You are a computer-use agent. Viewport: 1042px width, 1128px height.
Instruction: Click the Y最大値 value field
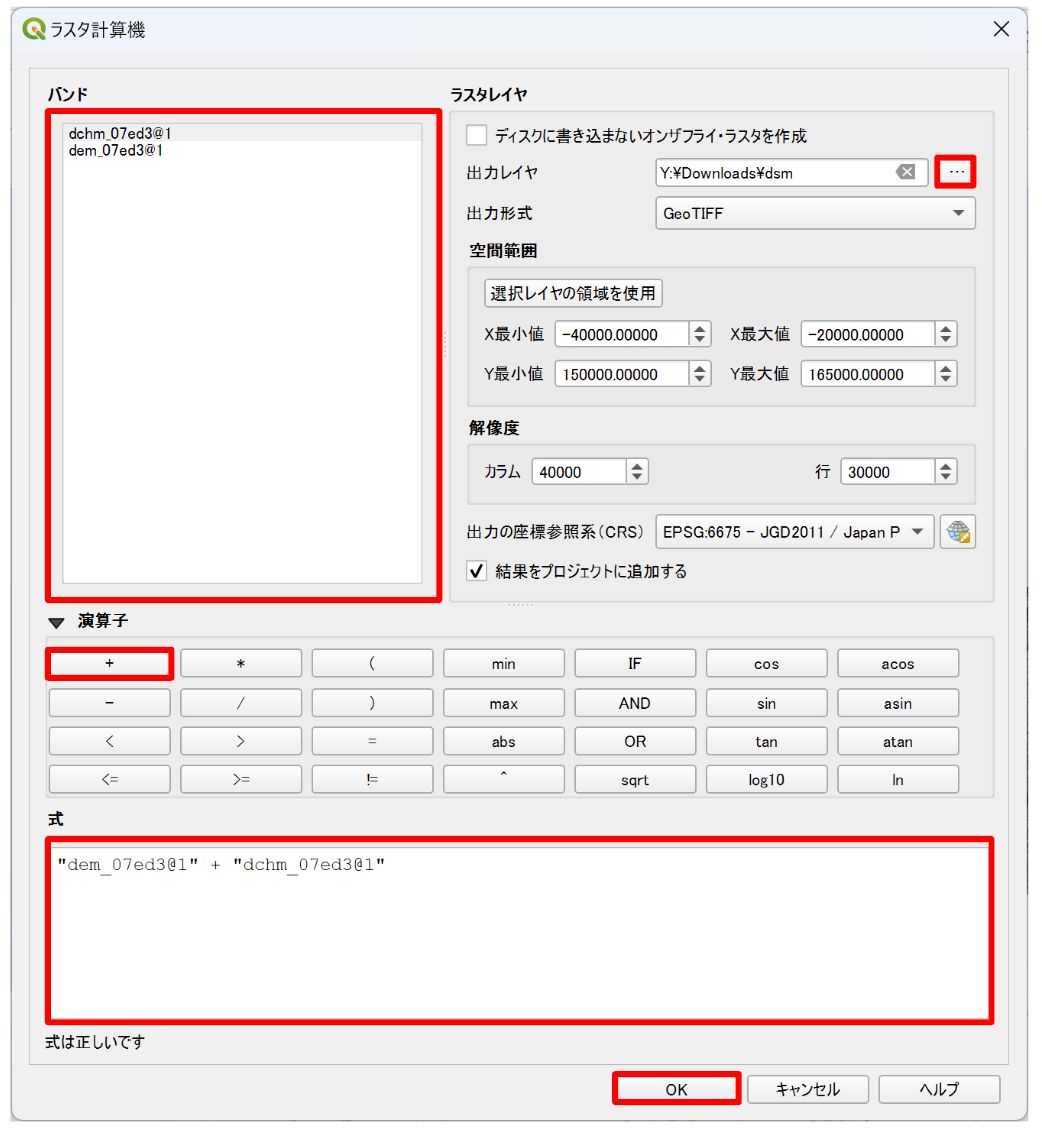coord(868,374)
